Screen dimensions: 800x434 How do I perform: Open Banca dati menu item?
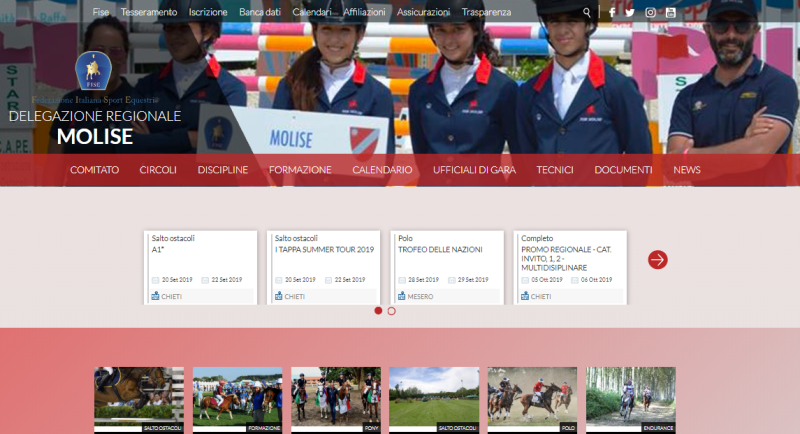[260, 12]
